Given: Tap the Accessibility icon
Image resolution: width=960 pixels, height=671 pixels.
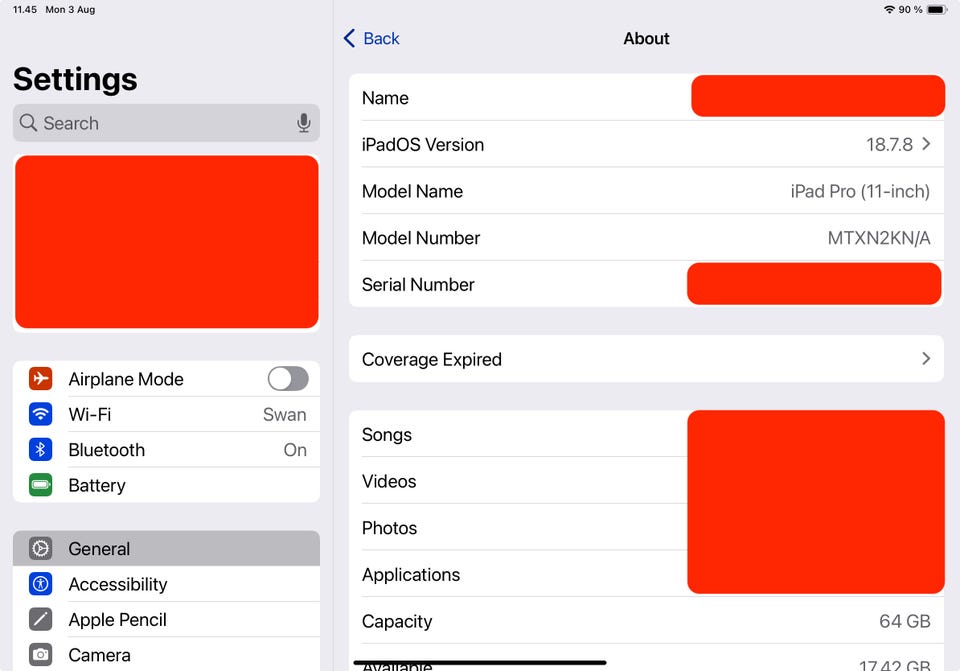Looking at the screenshot, I should click(40, 584).
